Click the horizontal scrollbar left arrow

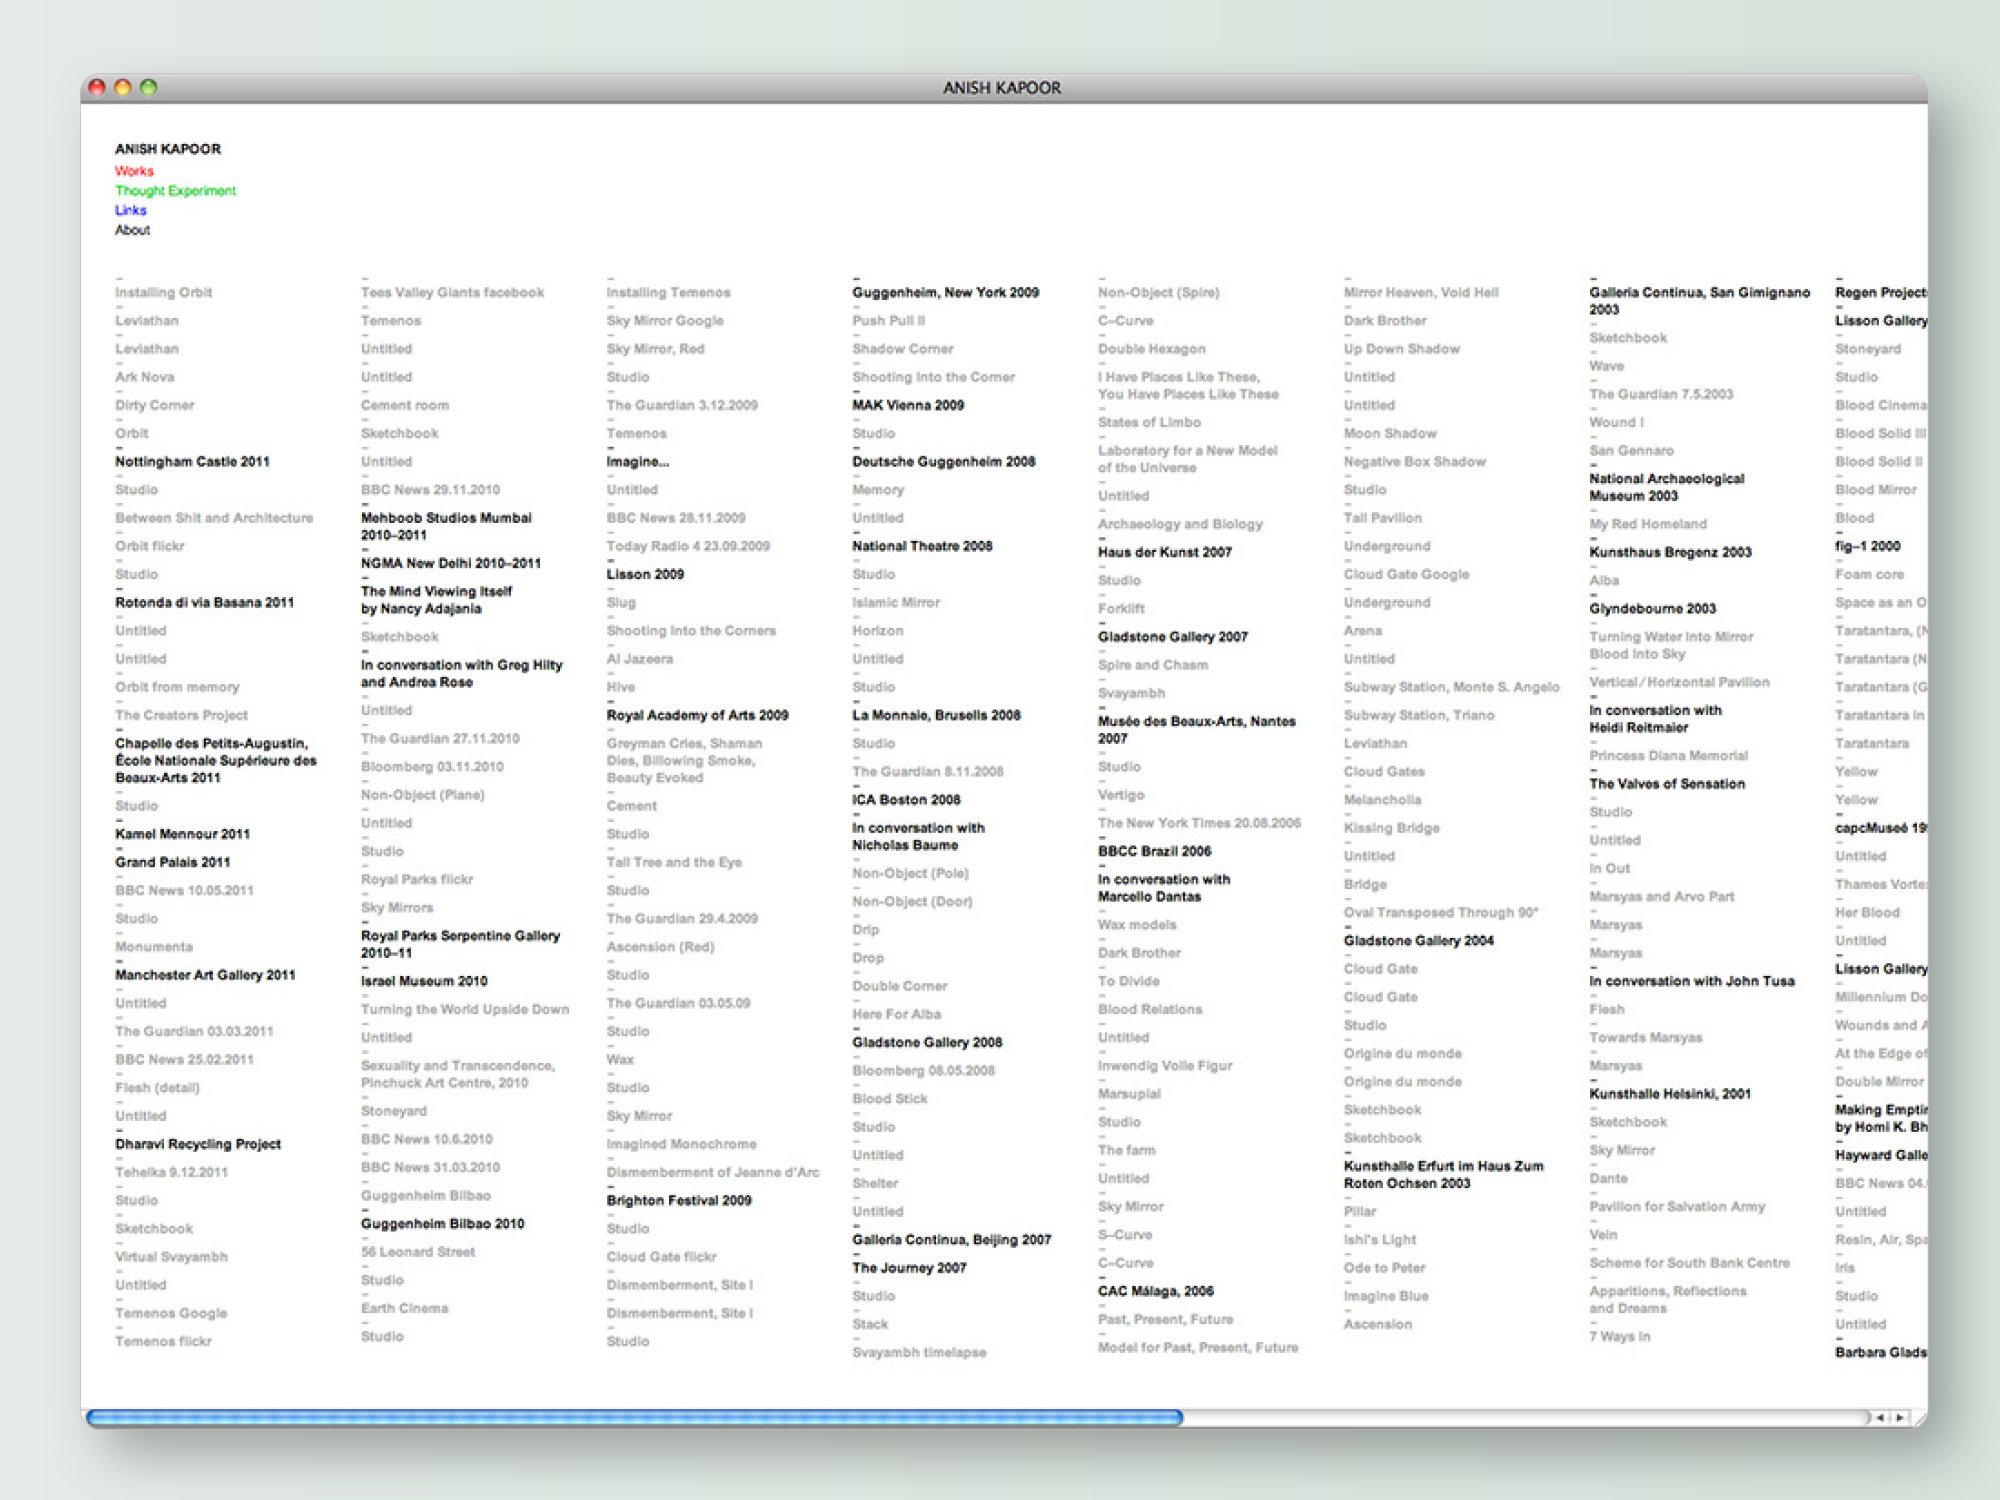point(1880,1417)
